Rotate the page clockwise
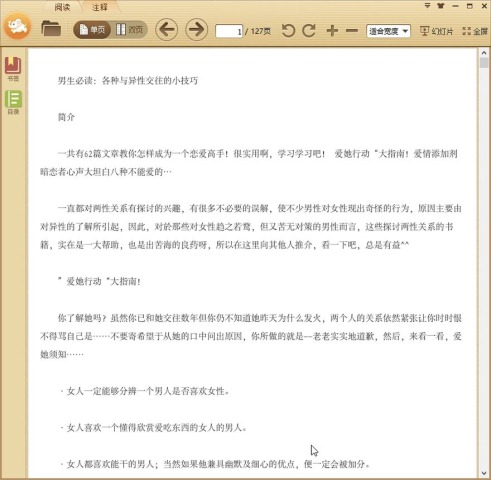491x480 pixels. (x=309, y=31)
